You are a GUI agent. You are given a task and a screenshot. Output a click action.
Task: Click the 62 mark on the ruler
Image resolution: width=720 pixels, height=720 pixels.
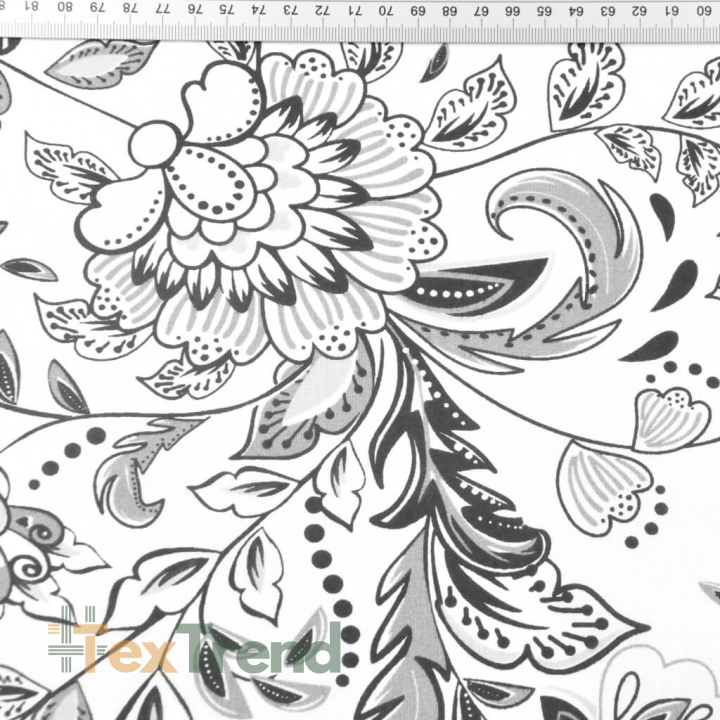point(640,11)
